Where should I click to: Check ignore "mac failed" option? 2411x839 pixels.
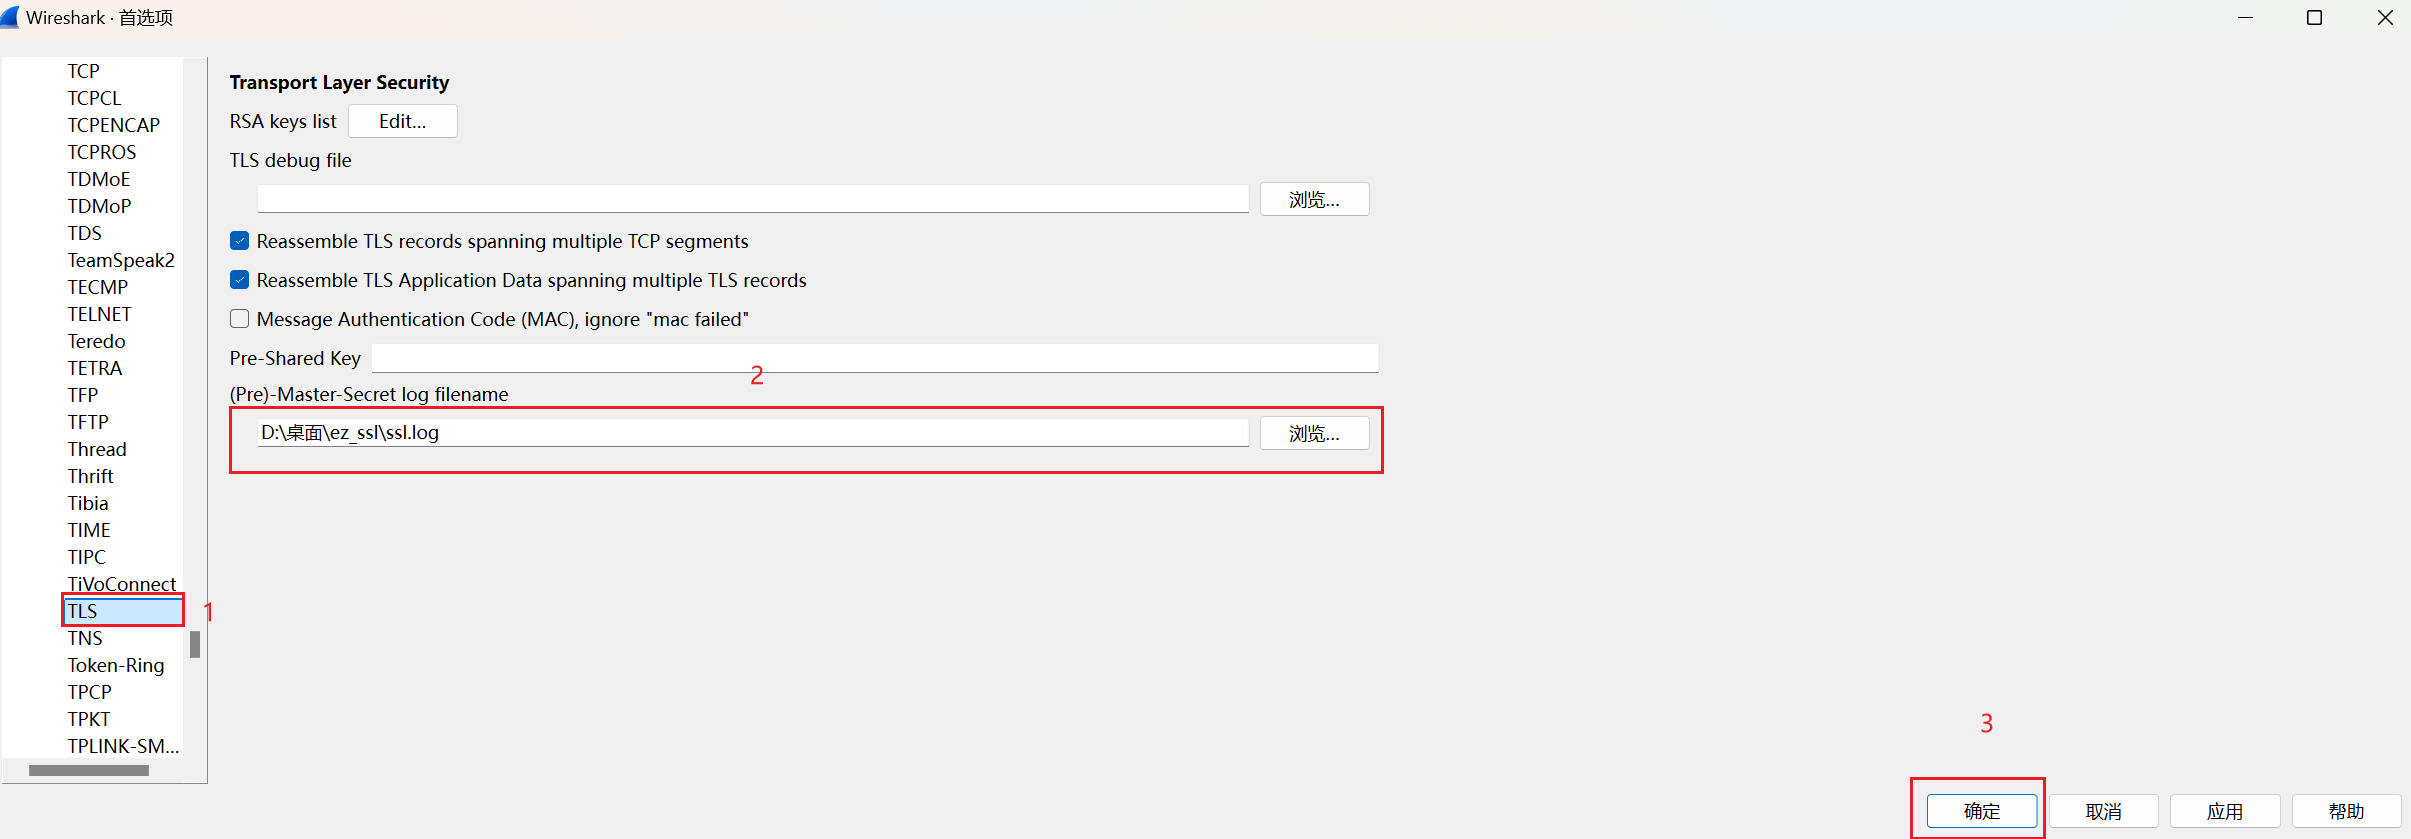pos(240,319)
